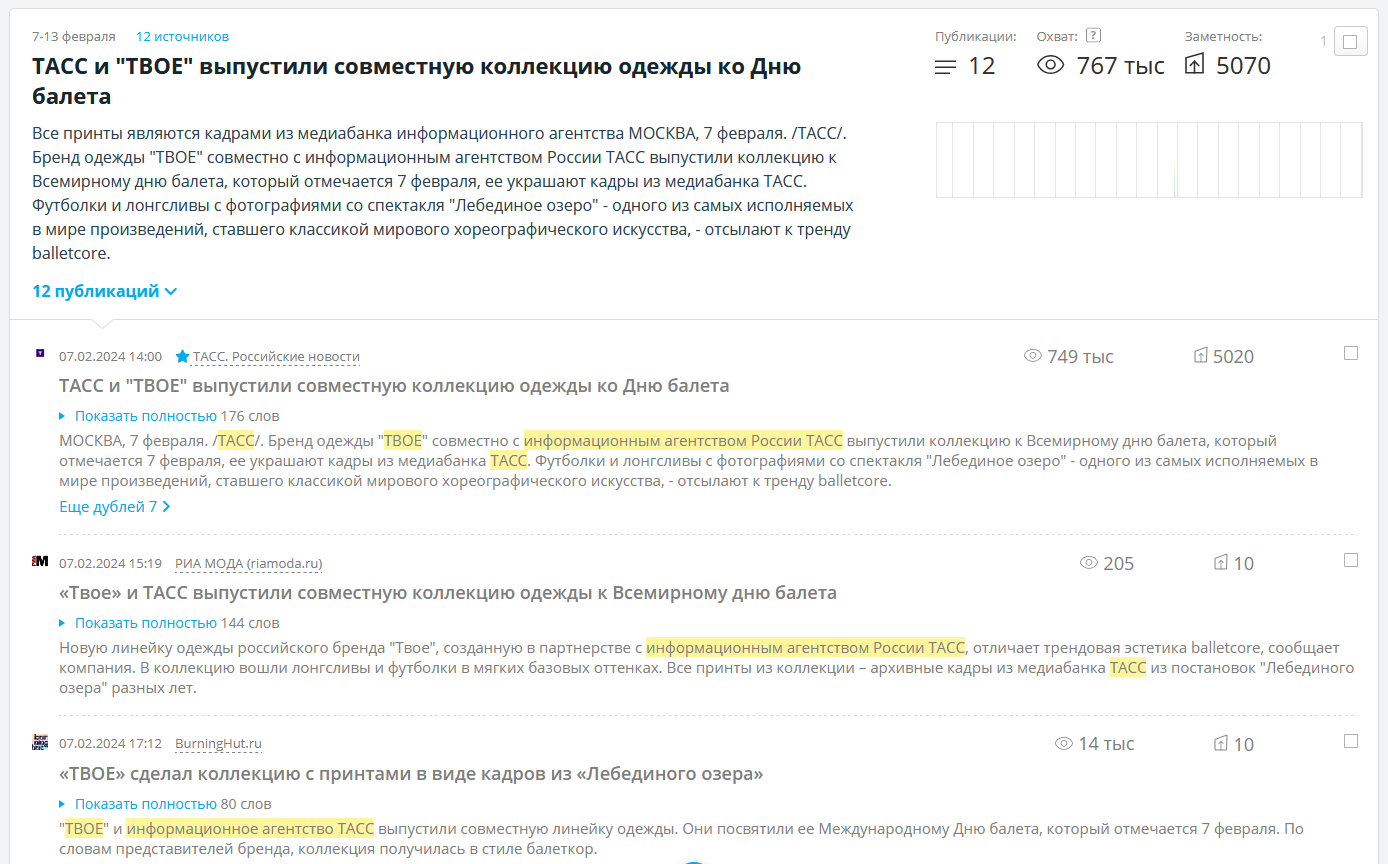Click the Охват: label

[1058, 36]
